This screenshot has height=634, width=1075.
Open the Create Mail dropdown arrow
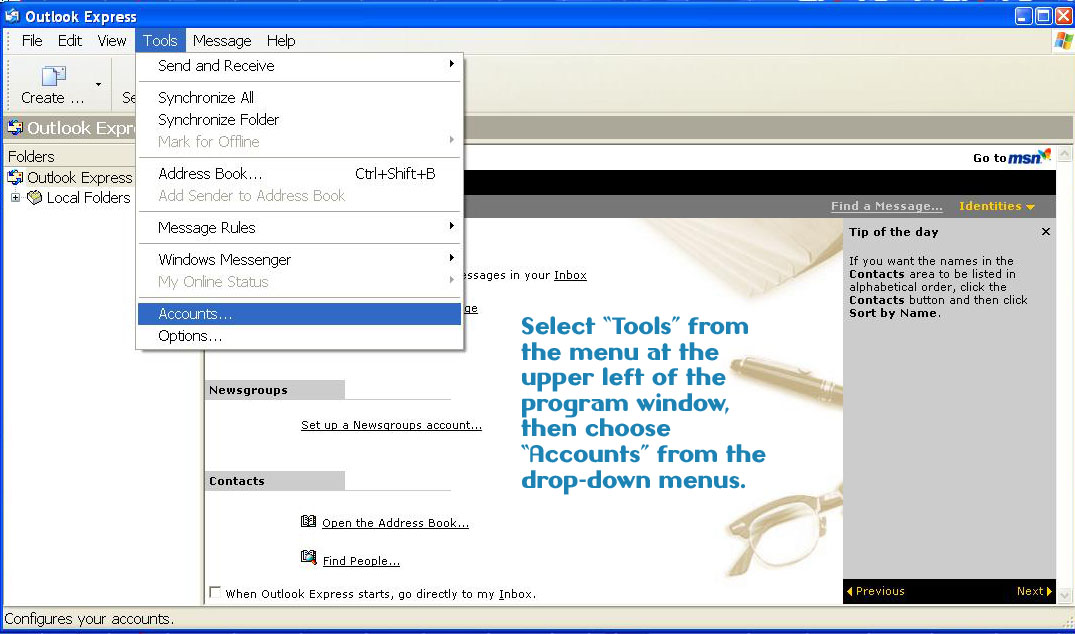[x=98, y=85]
